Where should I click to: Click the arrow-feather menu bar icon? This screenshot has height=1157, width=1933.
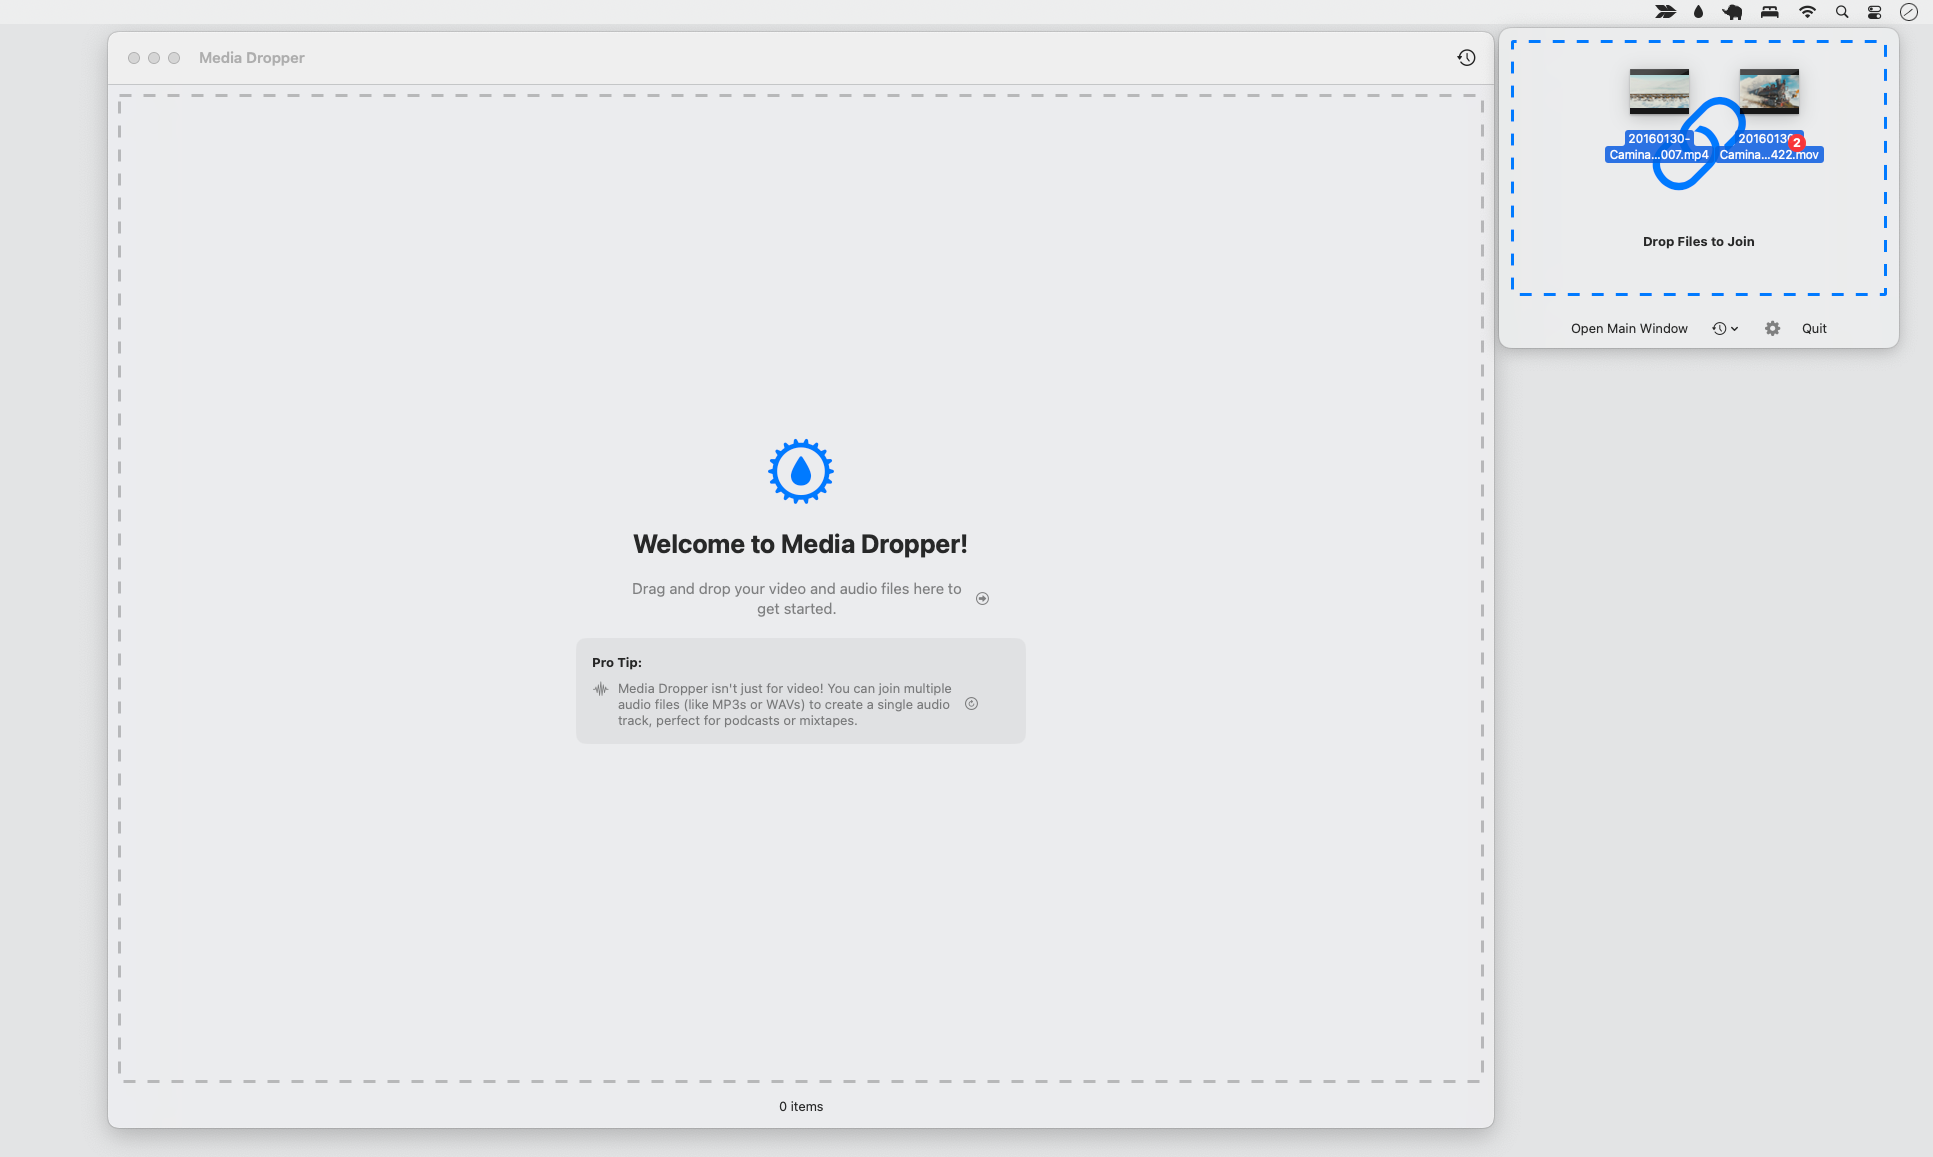(1665, 12)
